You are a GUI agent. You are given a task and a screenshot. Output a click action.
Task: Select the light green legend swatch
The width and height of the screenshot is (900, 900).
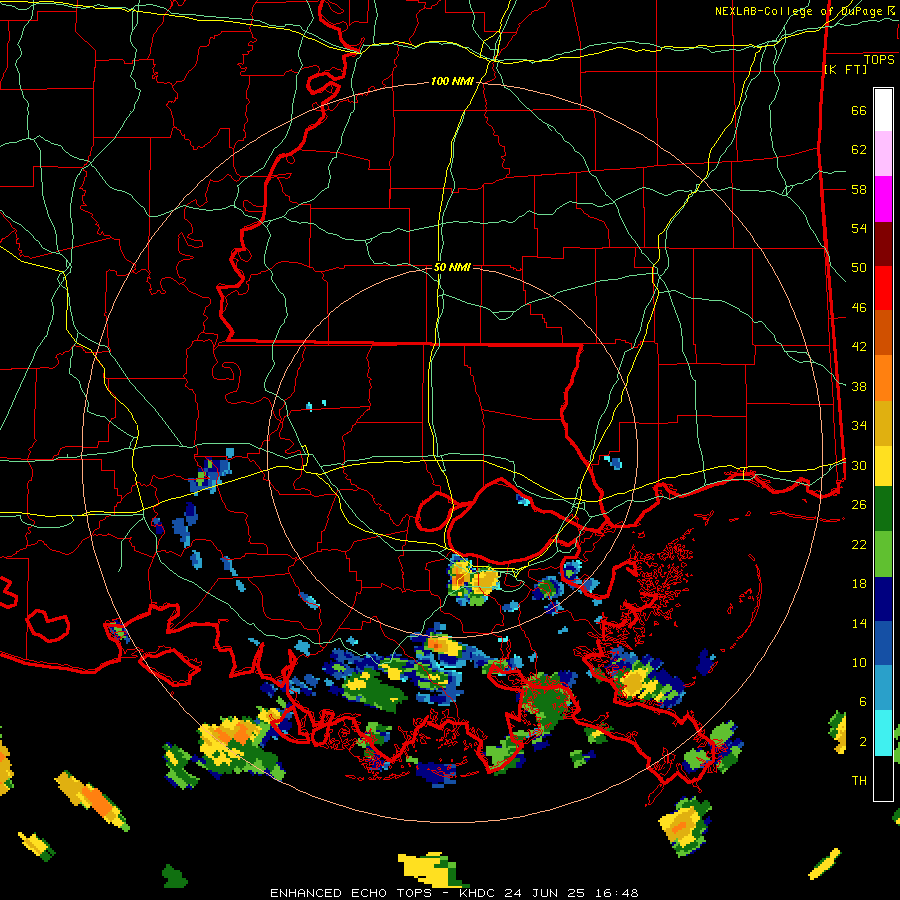(883, 554)
